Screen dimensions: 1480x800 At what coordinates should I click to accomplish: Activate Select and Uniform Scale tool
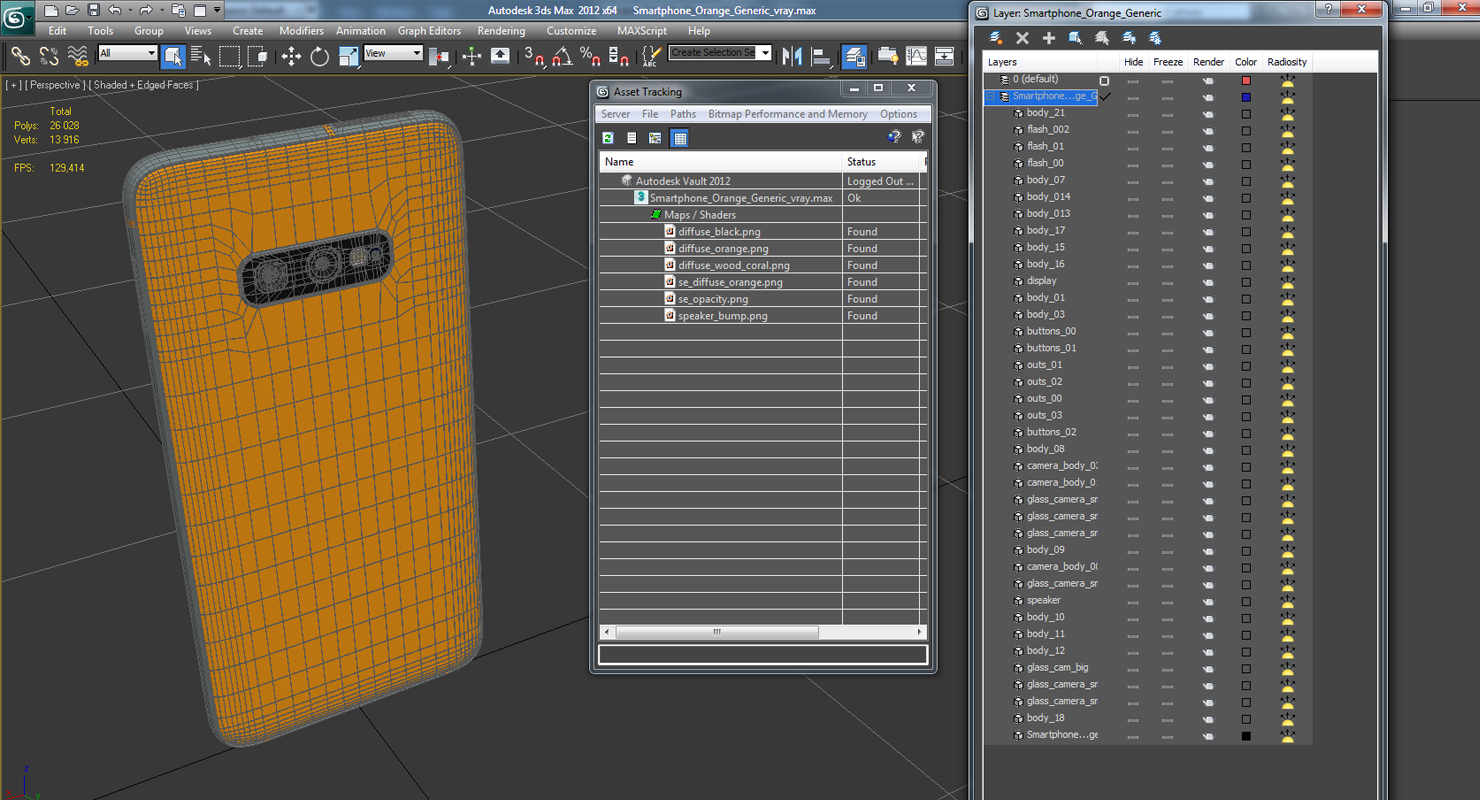[x=348, y=56]
